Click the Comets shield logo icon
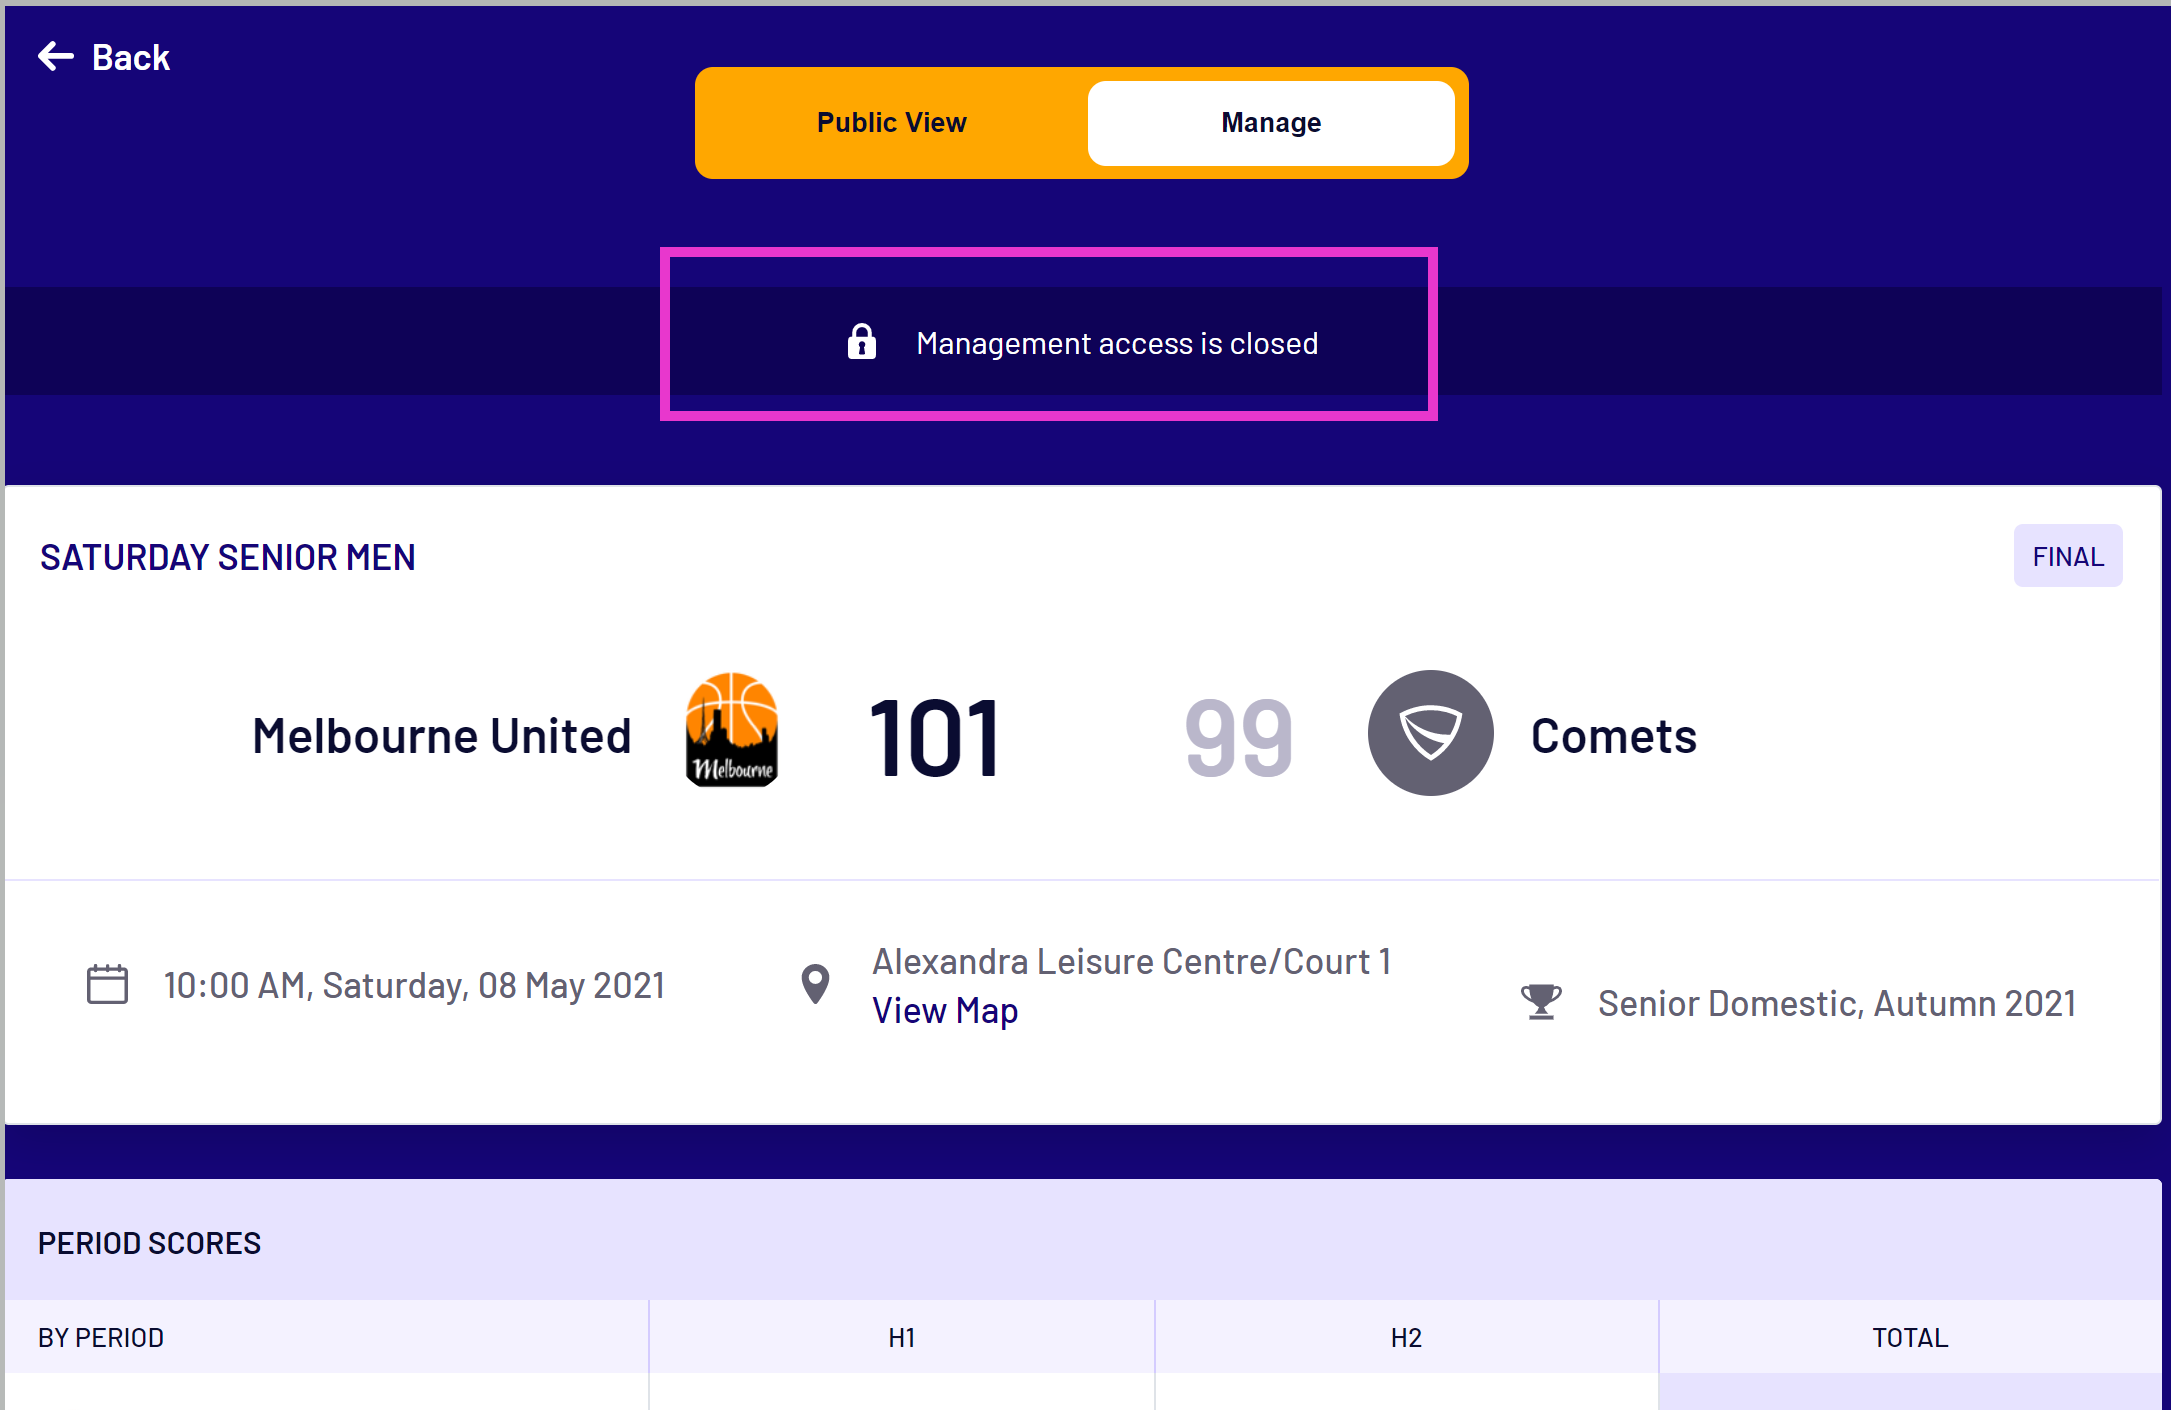2171x1410 pixels. (1431, 733)
